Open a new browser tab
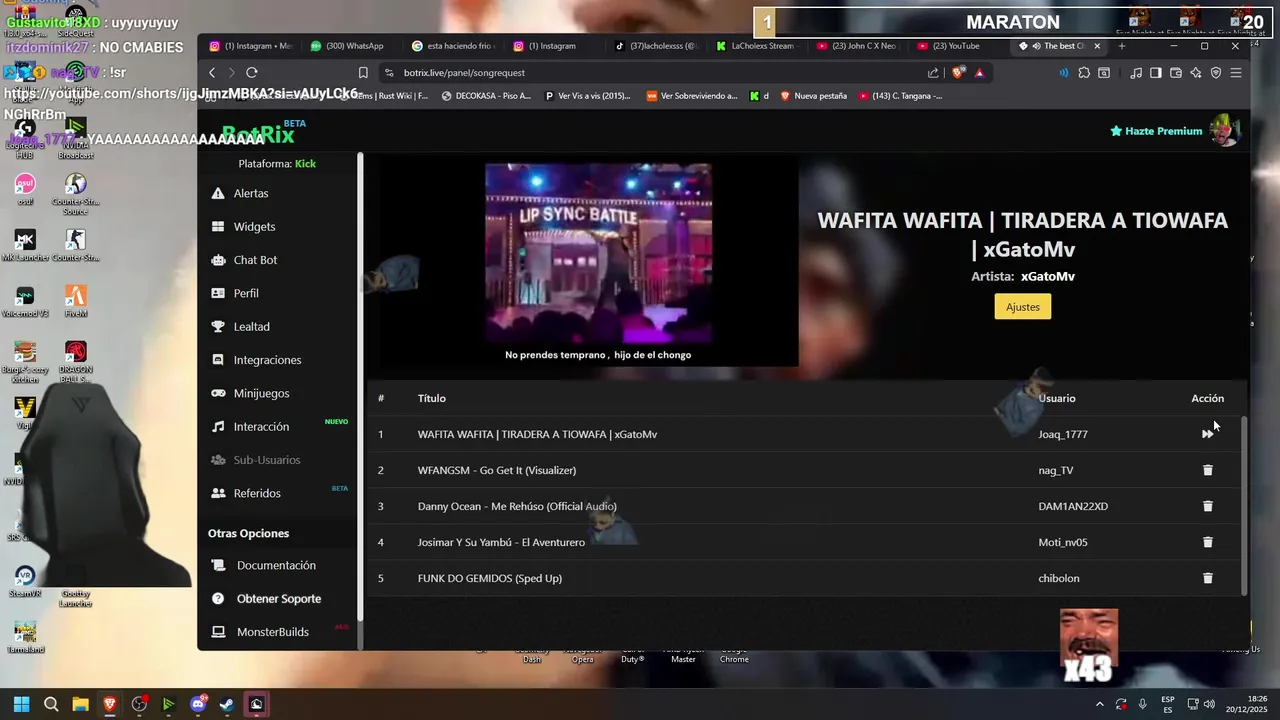 [x=1121, y=46]
